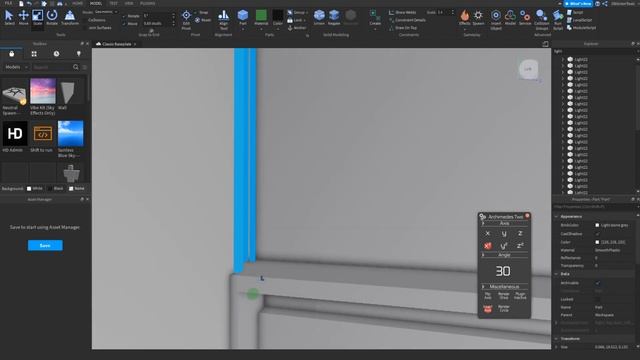This screenshot has height=360, width=640.
Task: Click the Run Script icon
Action: point(558,20)
